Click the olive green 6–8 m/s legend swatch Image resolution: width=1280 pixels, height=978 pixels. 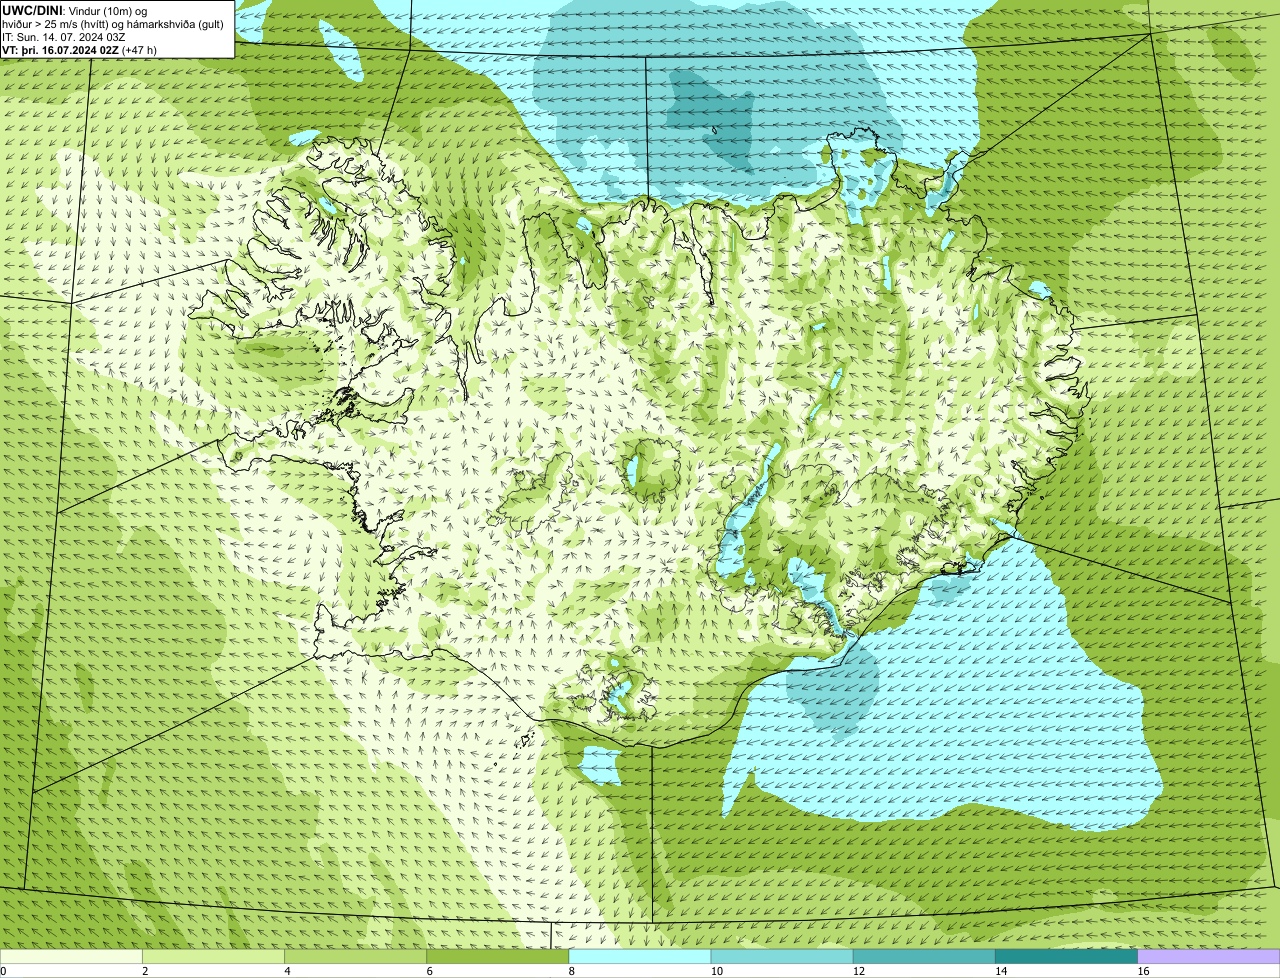coord(498,956)
